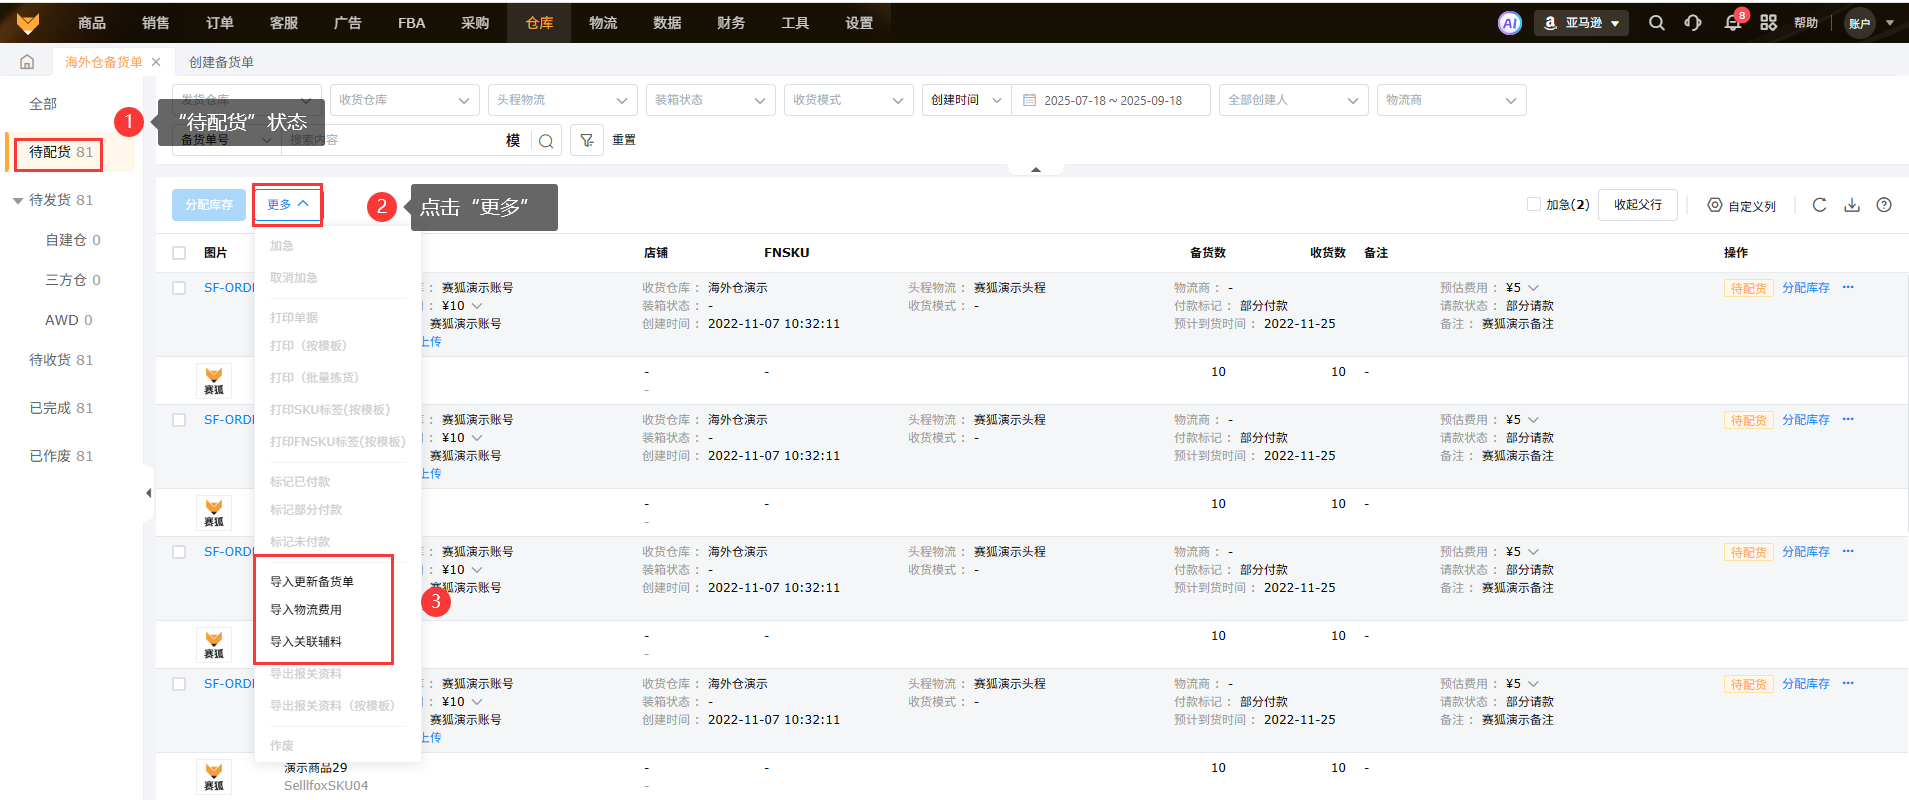Enable the 加急(2) checkbox

click(x=1533, y=204)
